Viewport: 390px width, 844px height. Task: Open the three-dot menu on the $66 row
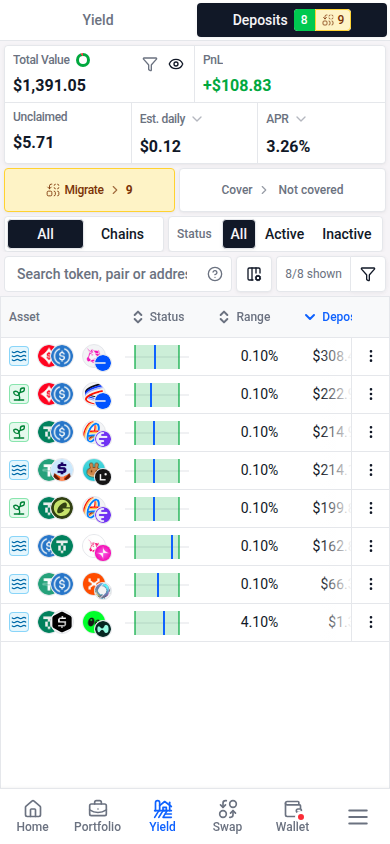[371, 584]
